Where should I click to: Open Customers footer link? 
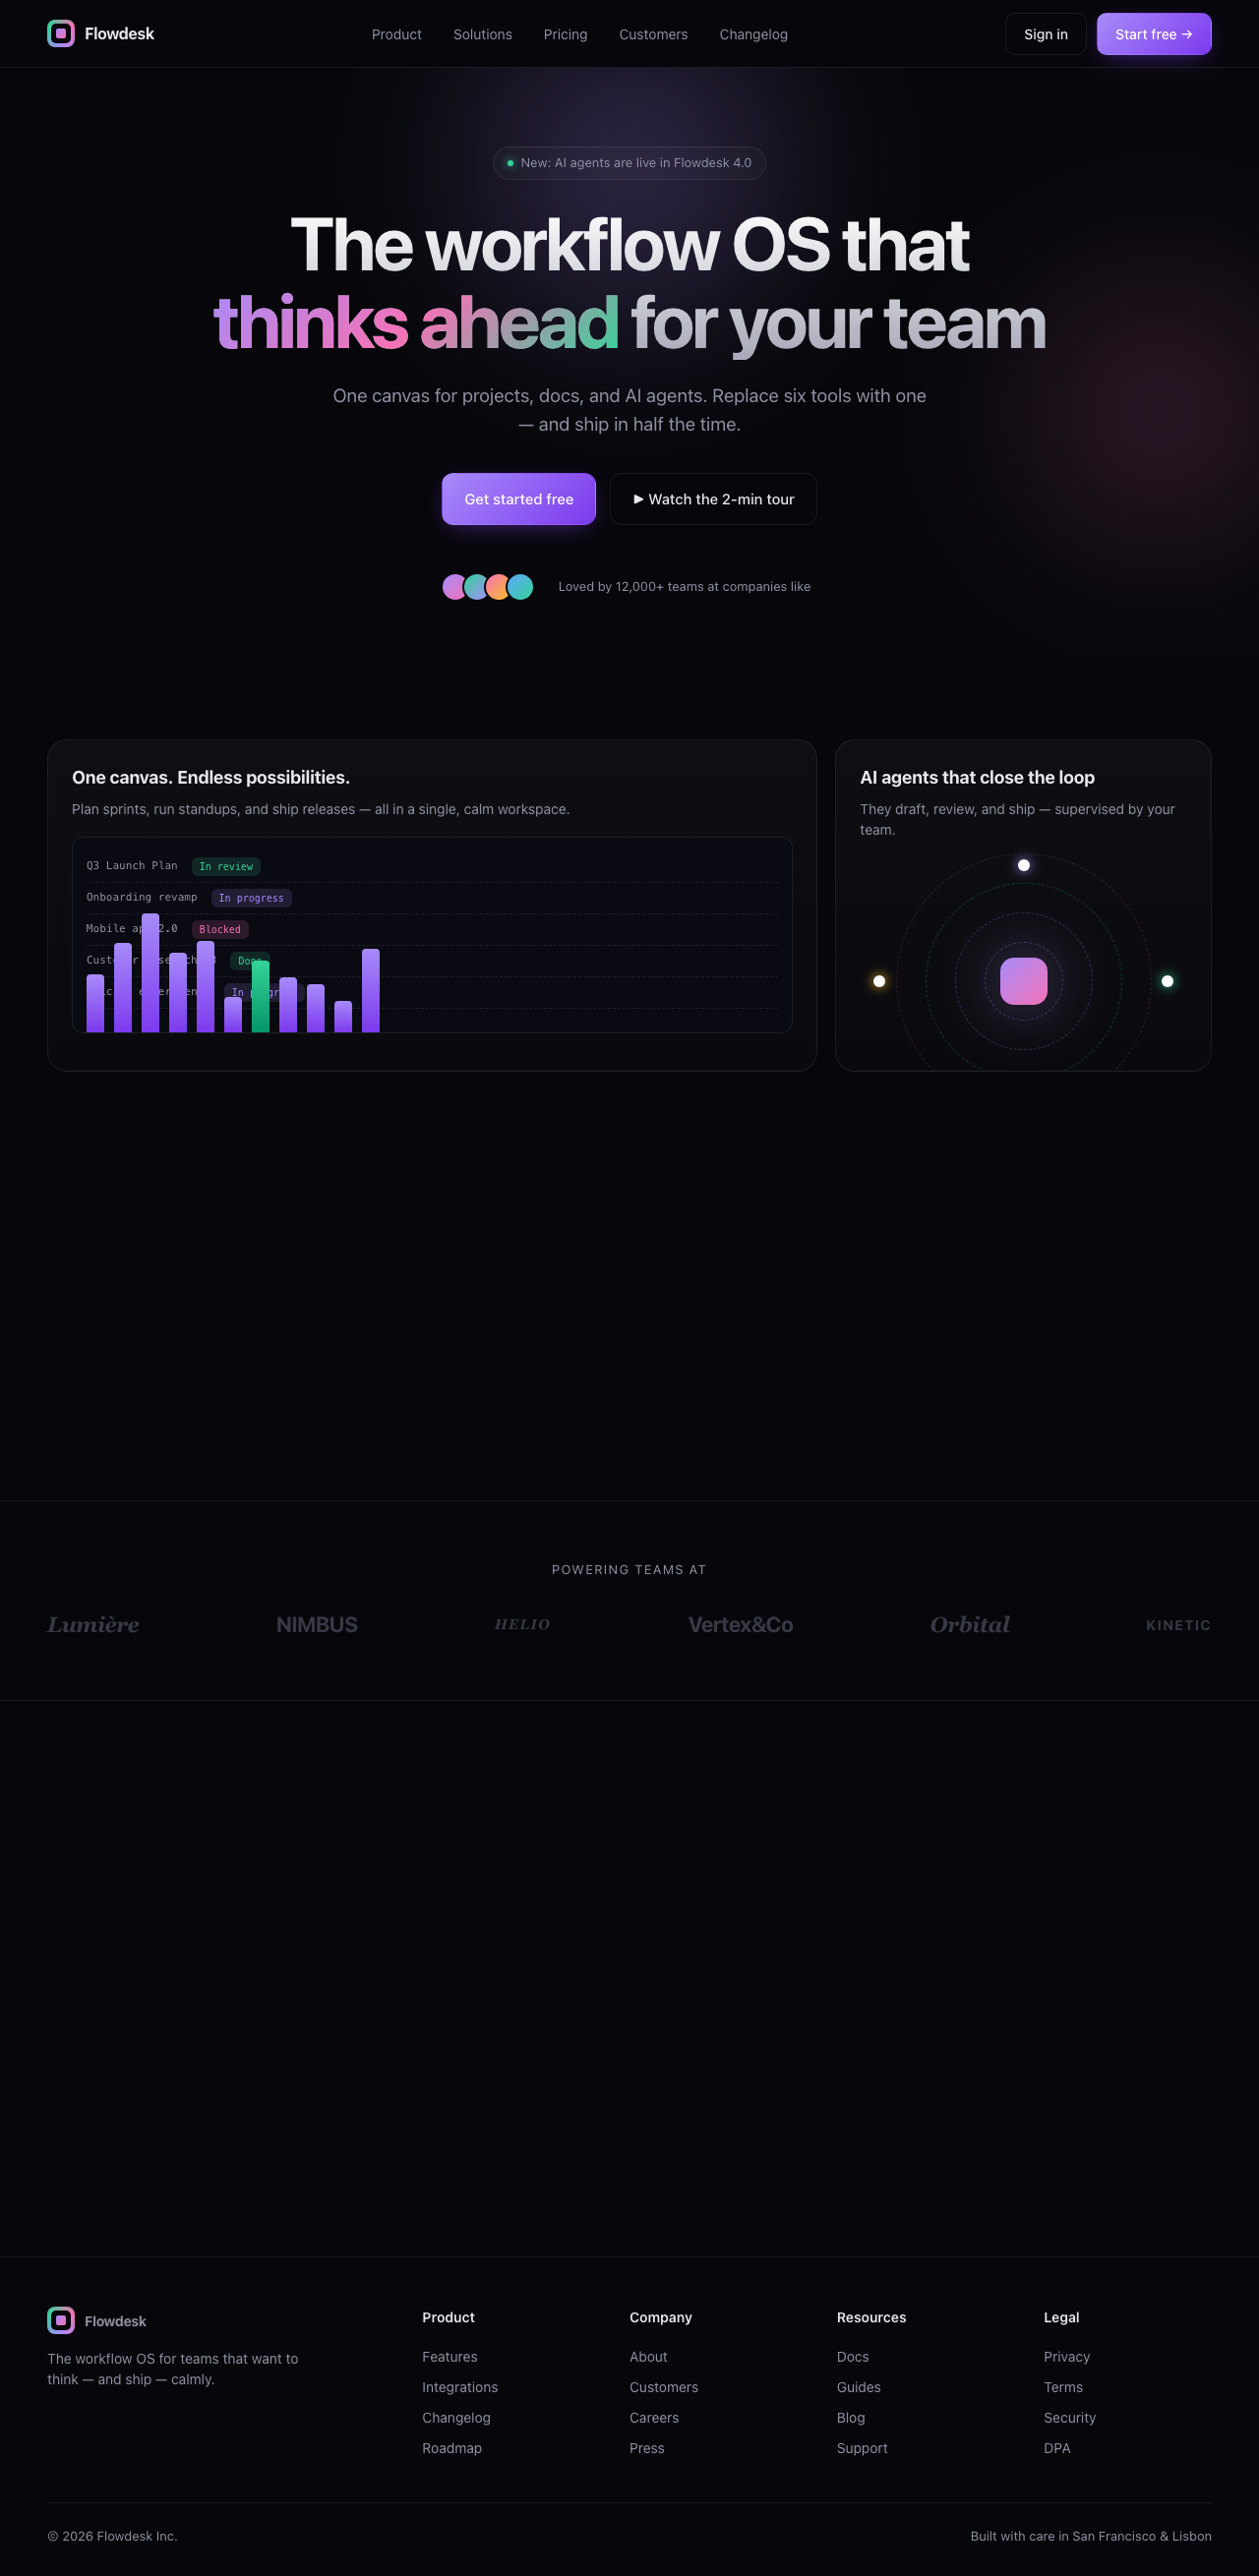click(664, 2388)
